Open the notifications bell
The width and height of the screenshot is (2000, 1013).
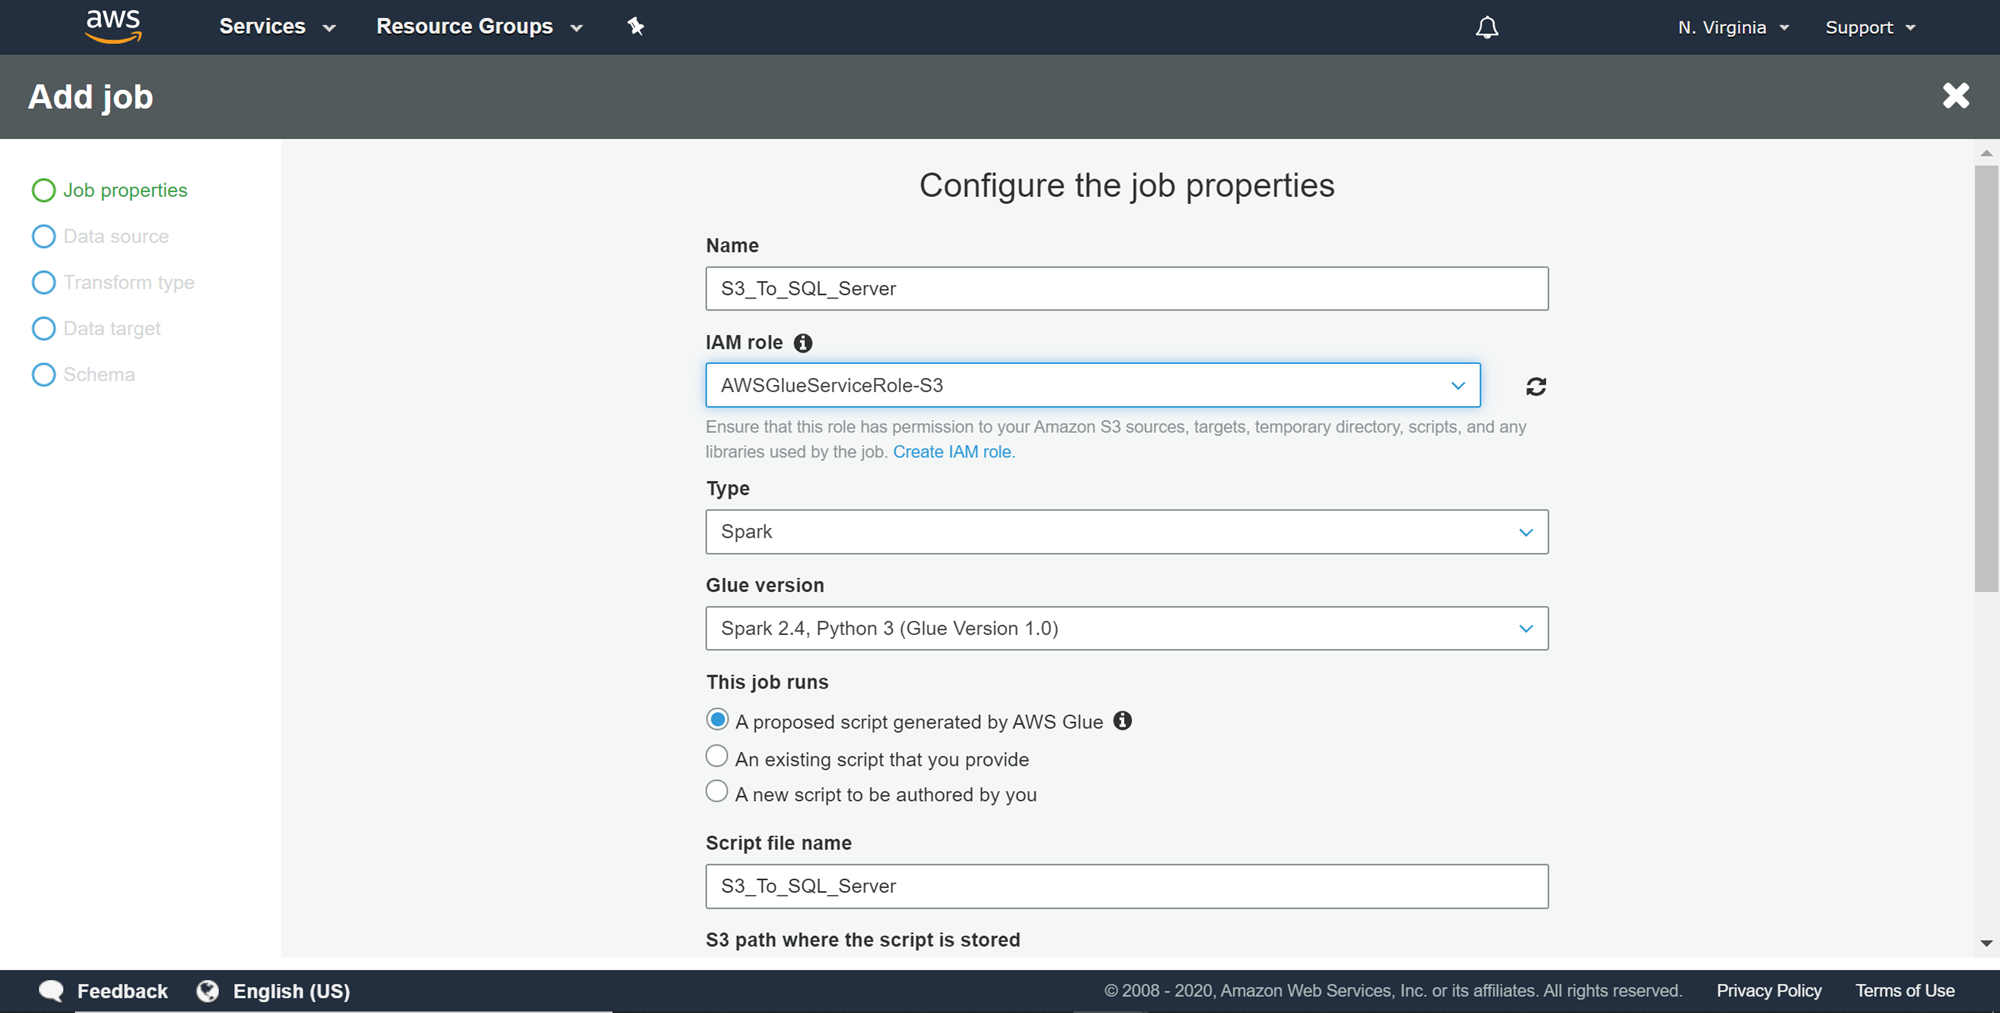(1487, 28)
